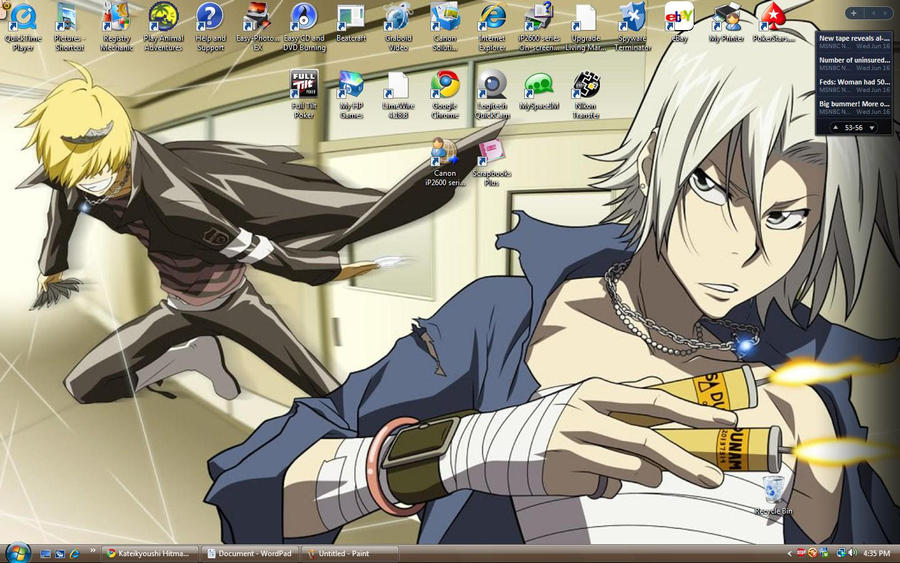Select the Beatcraft desktop shortcut
This screenshot has width=900, height=563.
pos(351,23)
